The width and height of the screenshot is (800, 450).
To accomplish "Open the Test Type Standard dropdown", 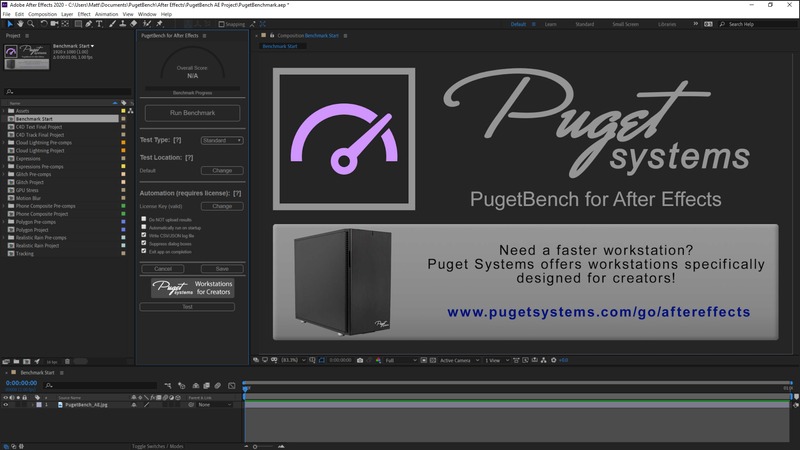I will coord(221,141).
